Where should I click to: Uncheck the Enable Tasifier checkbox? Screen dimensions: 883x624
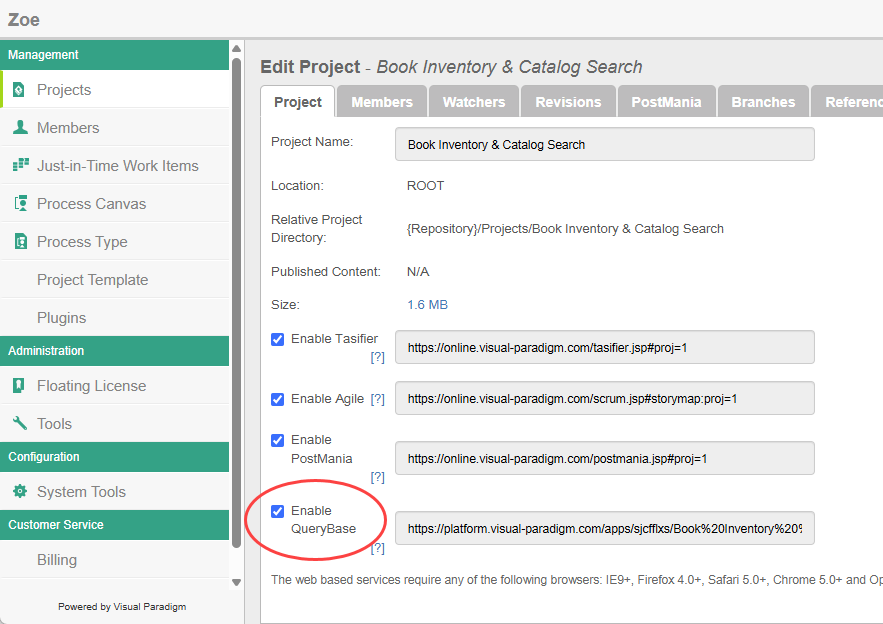tap(278, 339)
